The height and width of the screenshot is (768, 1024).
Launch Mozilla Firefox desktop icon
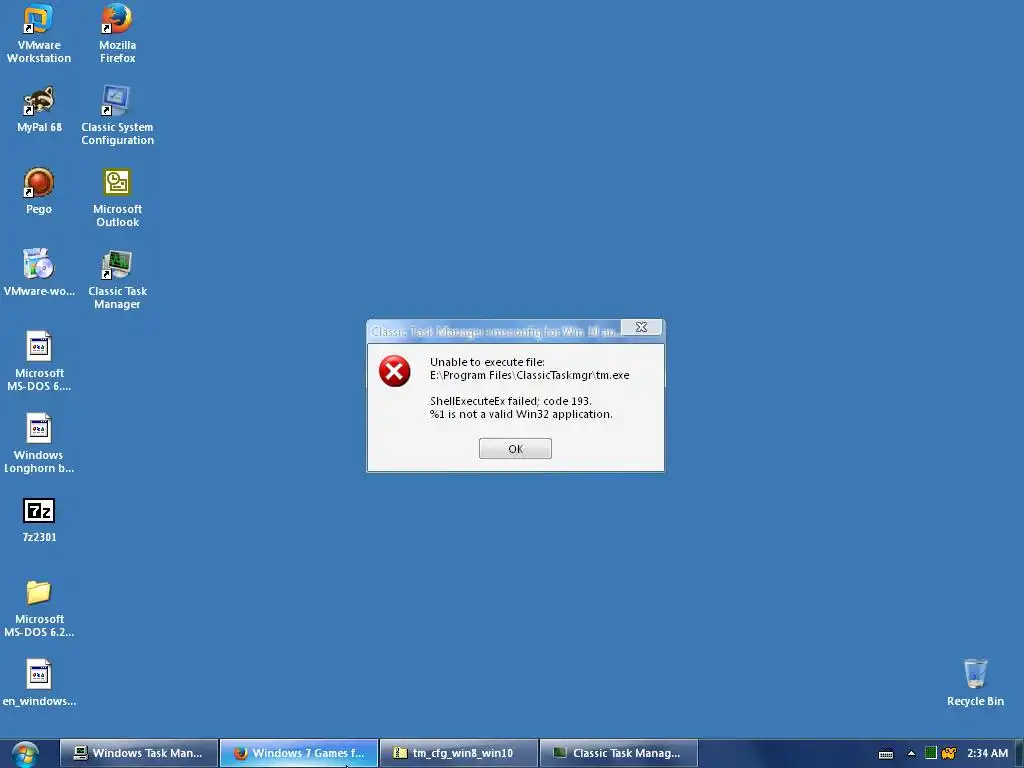(x=117, y=34)
